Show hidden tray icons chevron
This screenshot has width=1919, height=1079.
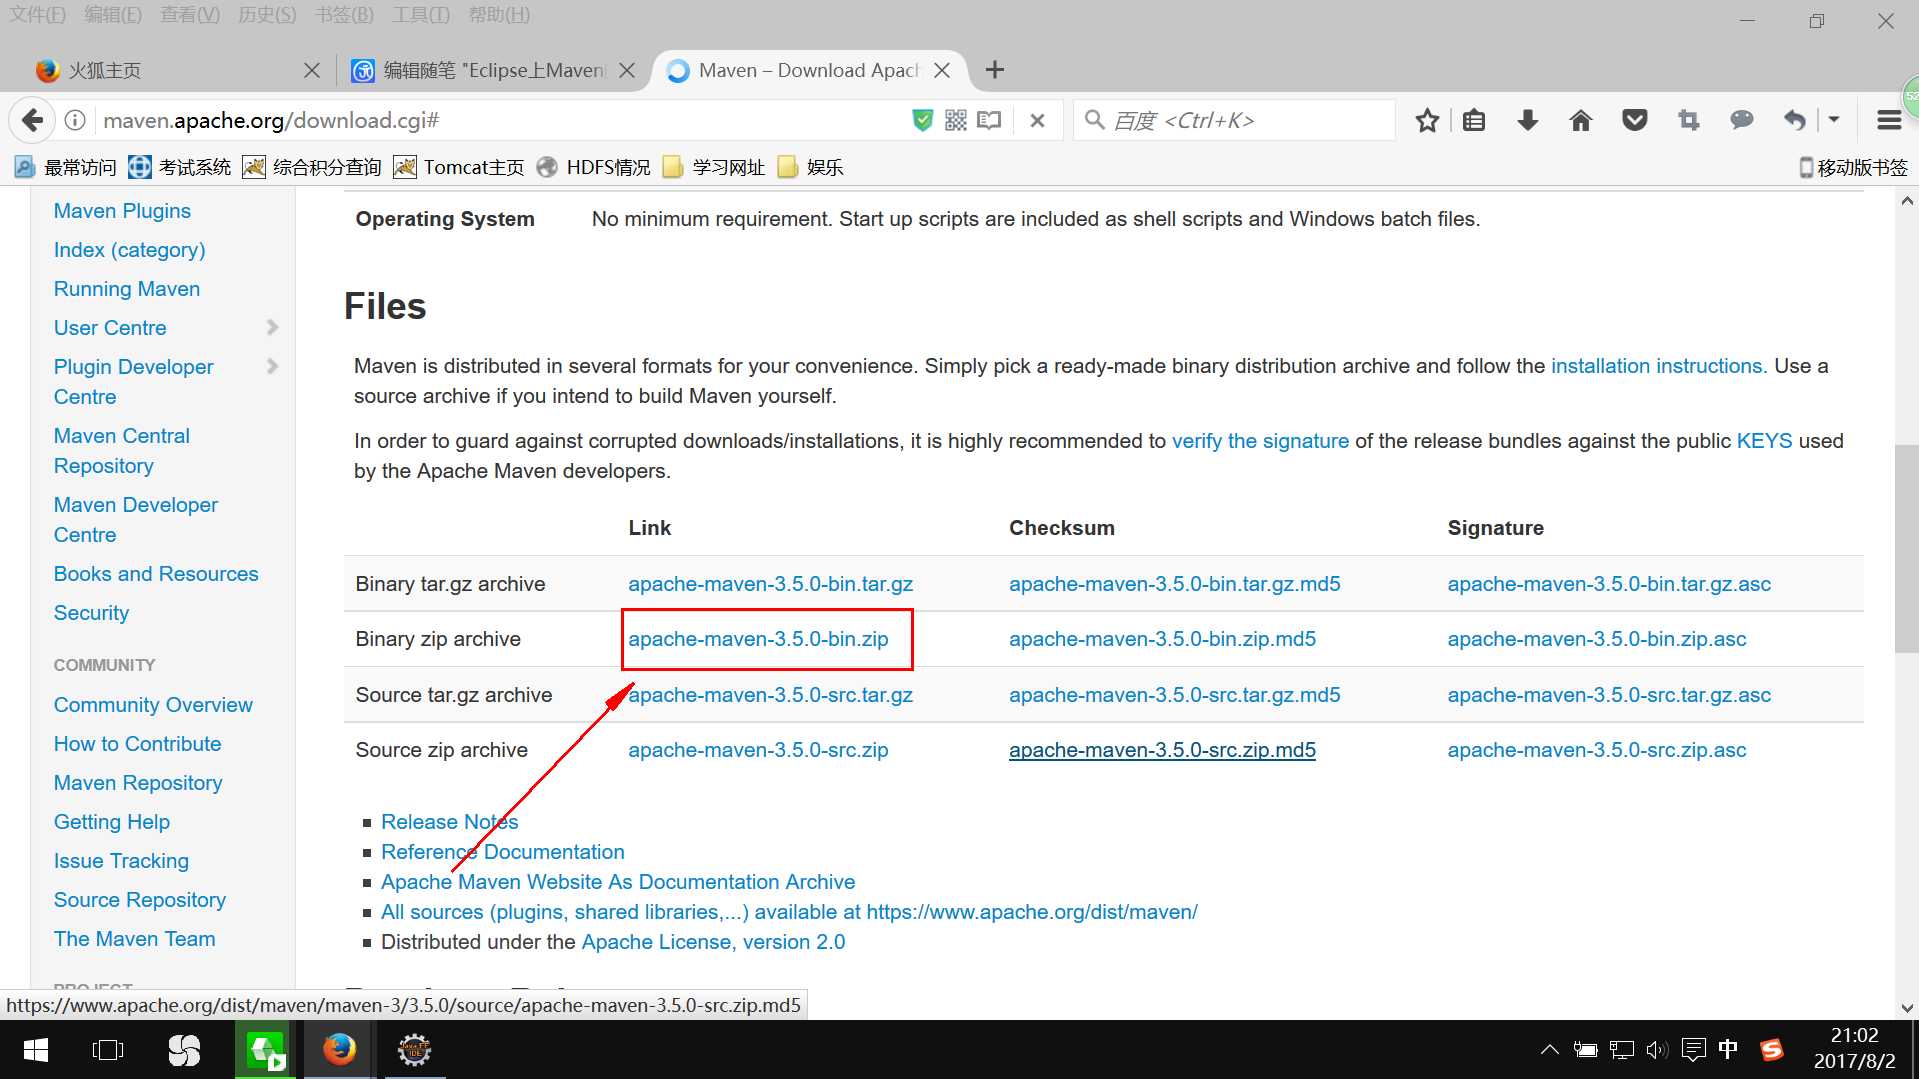point(1549,1050)
